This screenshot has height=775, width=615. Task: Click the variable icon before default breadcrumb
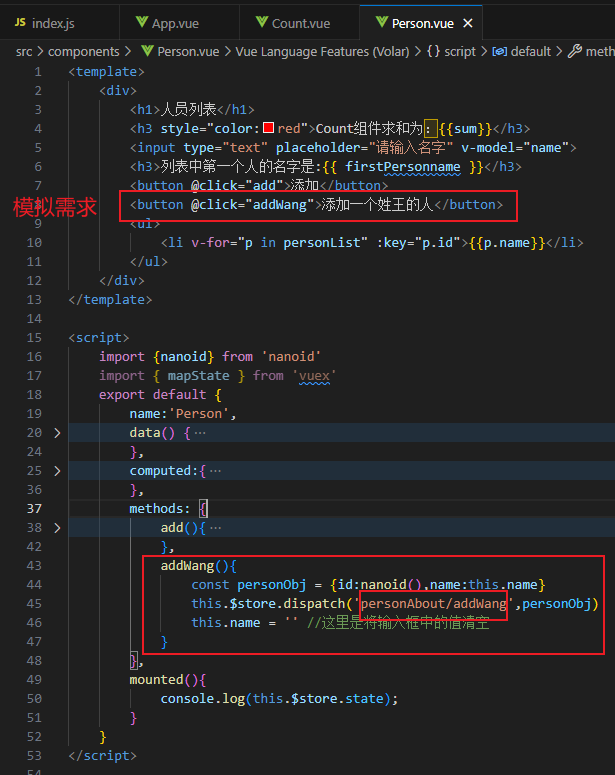(x=500, y=51)
